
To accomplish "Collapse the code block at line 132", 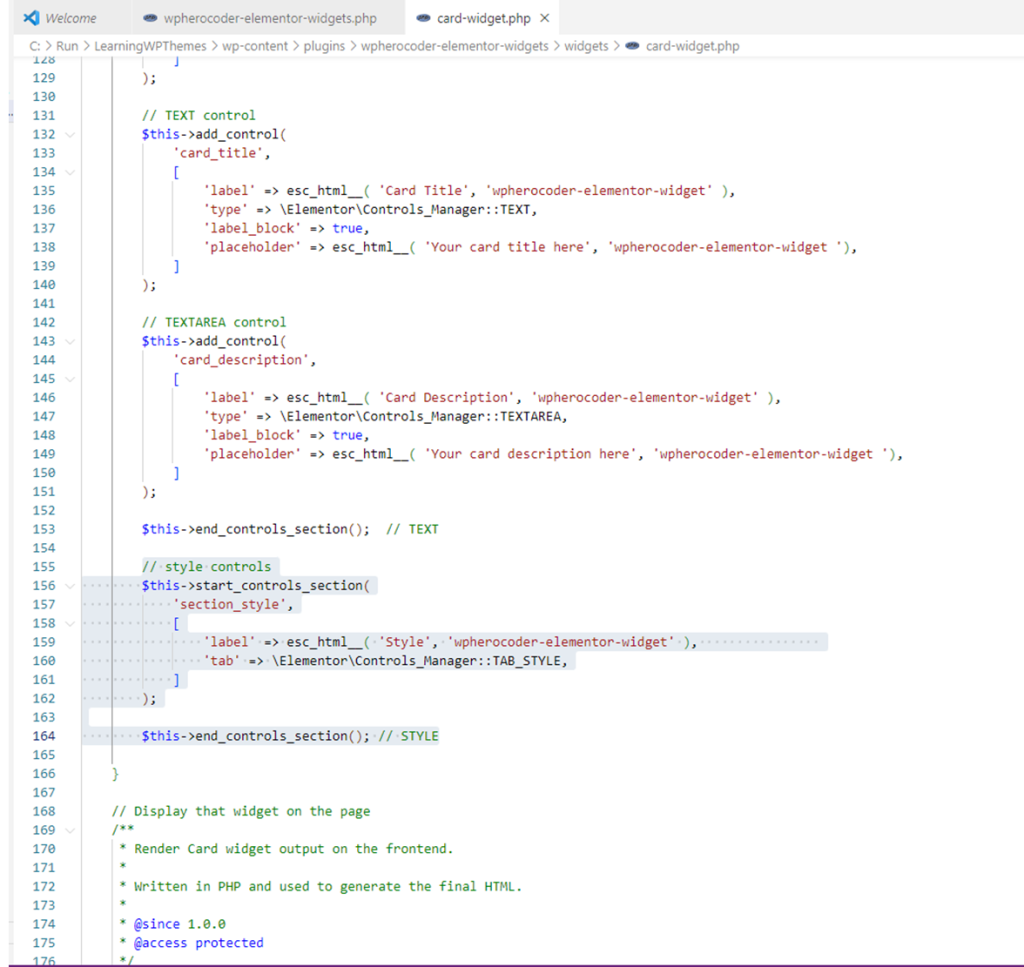I will [x=70, y=134].
